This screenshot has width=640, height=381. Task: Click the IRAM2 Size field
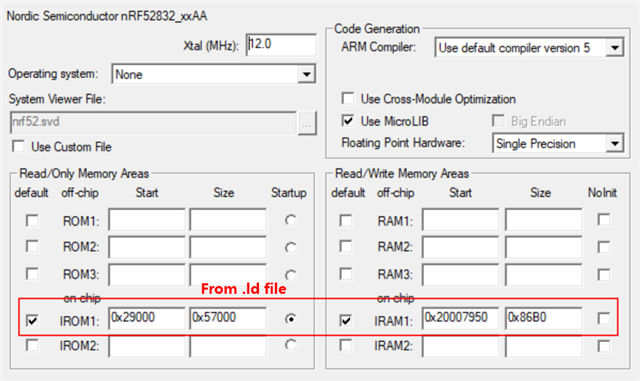point(544,347)
